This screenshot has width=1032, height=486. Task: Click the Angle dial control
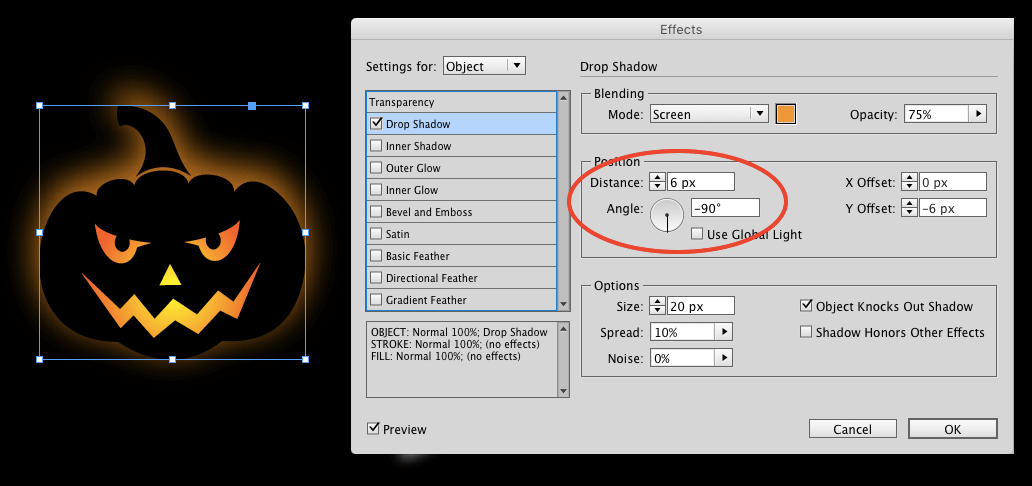point(667,215)
